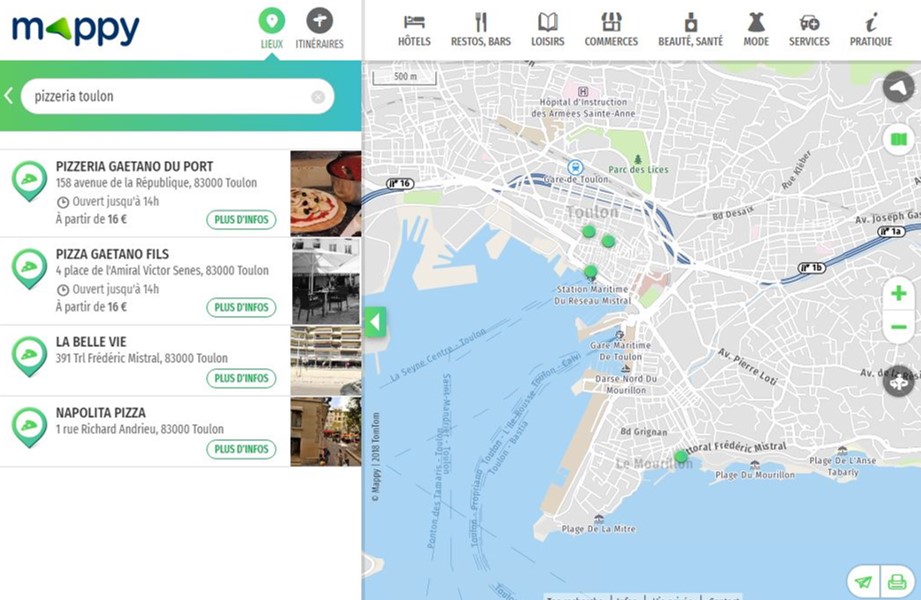The height and width of the screenshot is (600, 921).
Task: Print the map with printer icon
Action: click(897, 582)
